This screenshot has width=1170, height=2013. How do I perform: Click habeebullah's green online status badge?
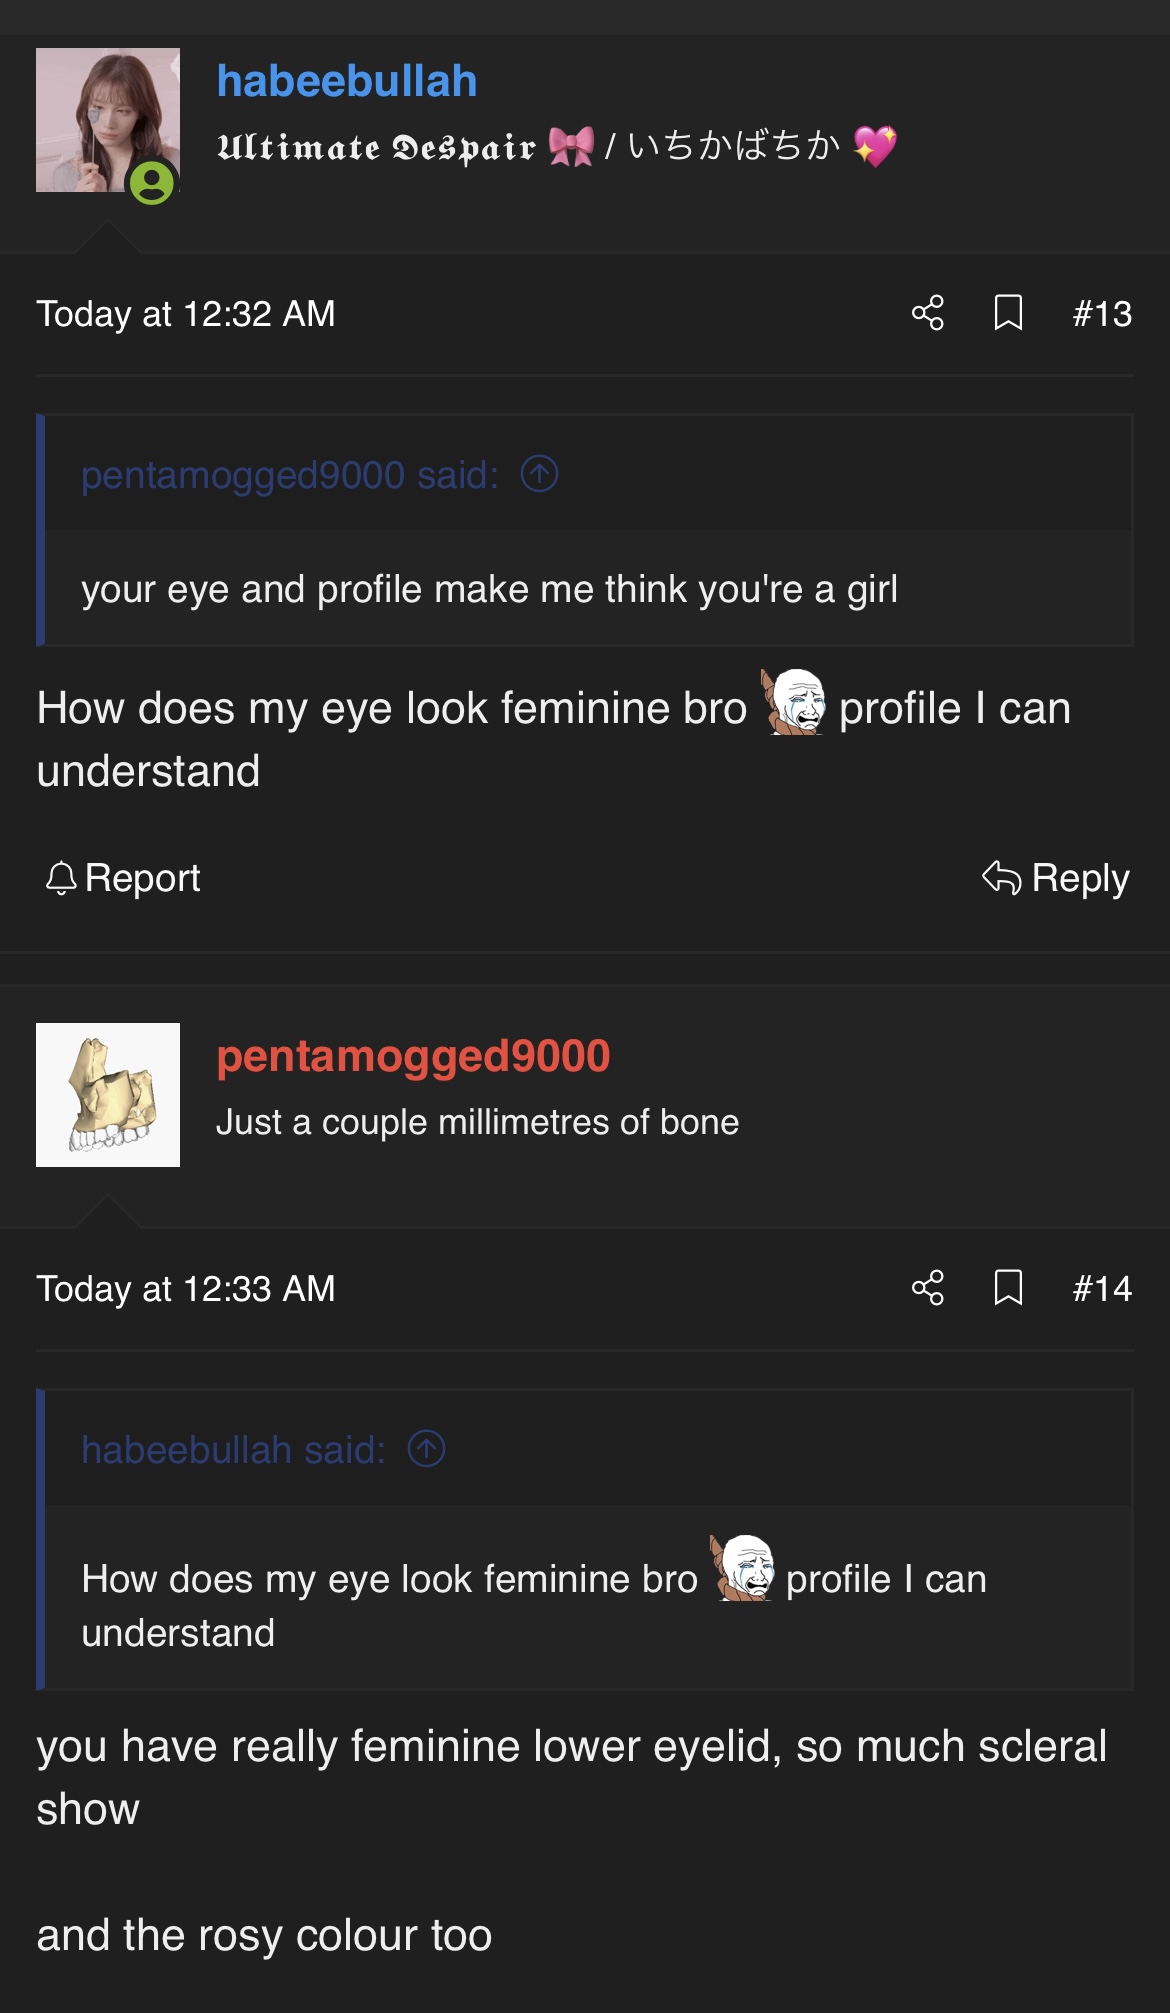click(152, 184)
